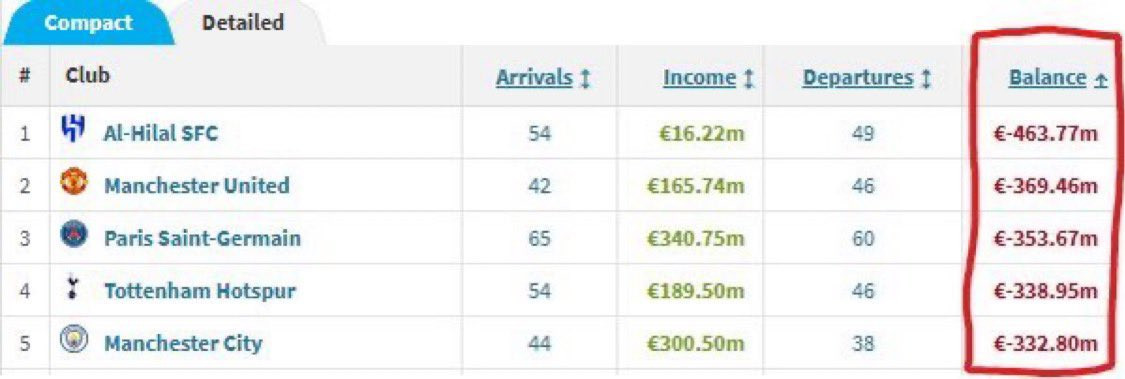Image resolution: width=1125 pixels, height=379 pixels.
Task: Open the Al-Hilal SFC club link
Action: tap(161, 134)
